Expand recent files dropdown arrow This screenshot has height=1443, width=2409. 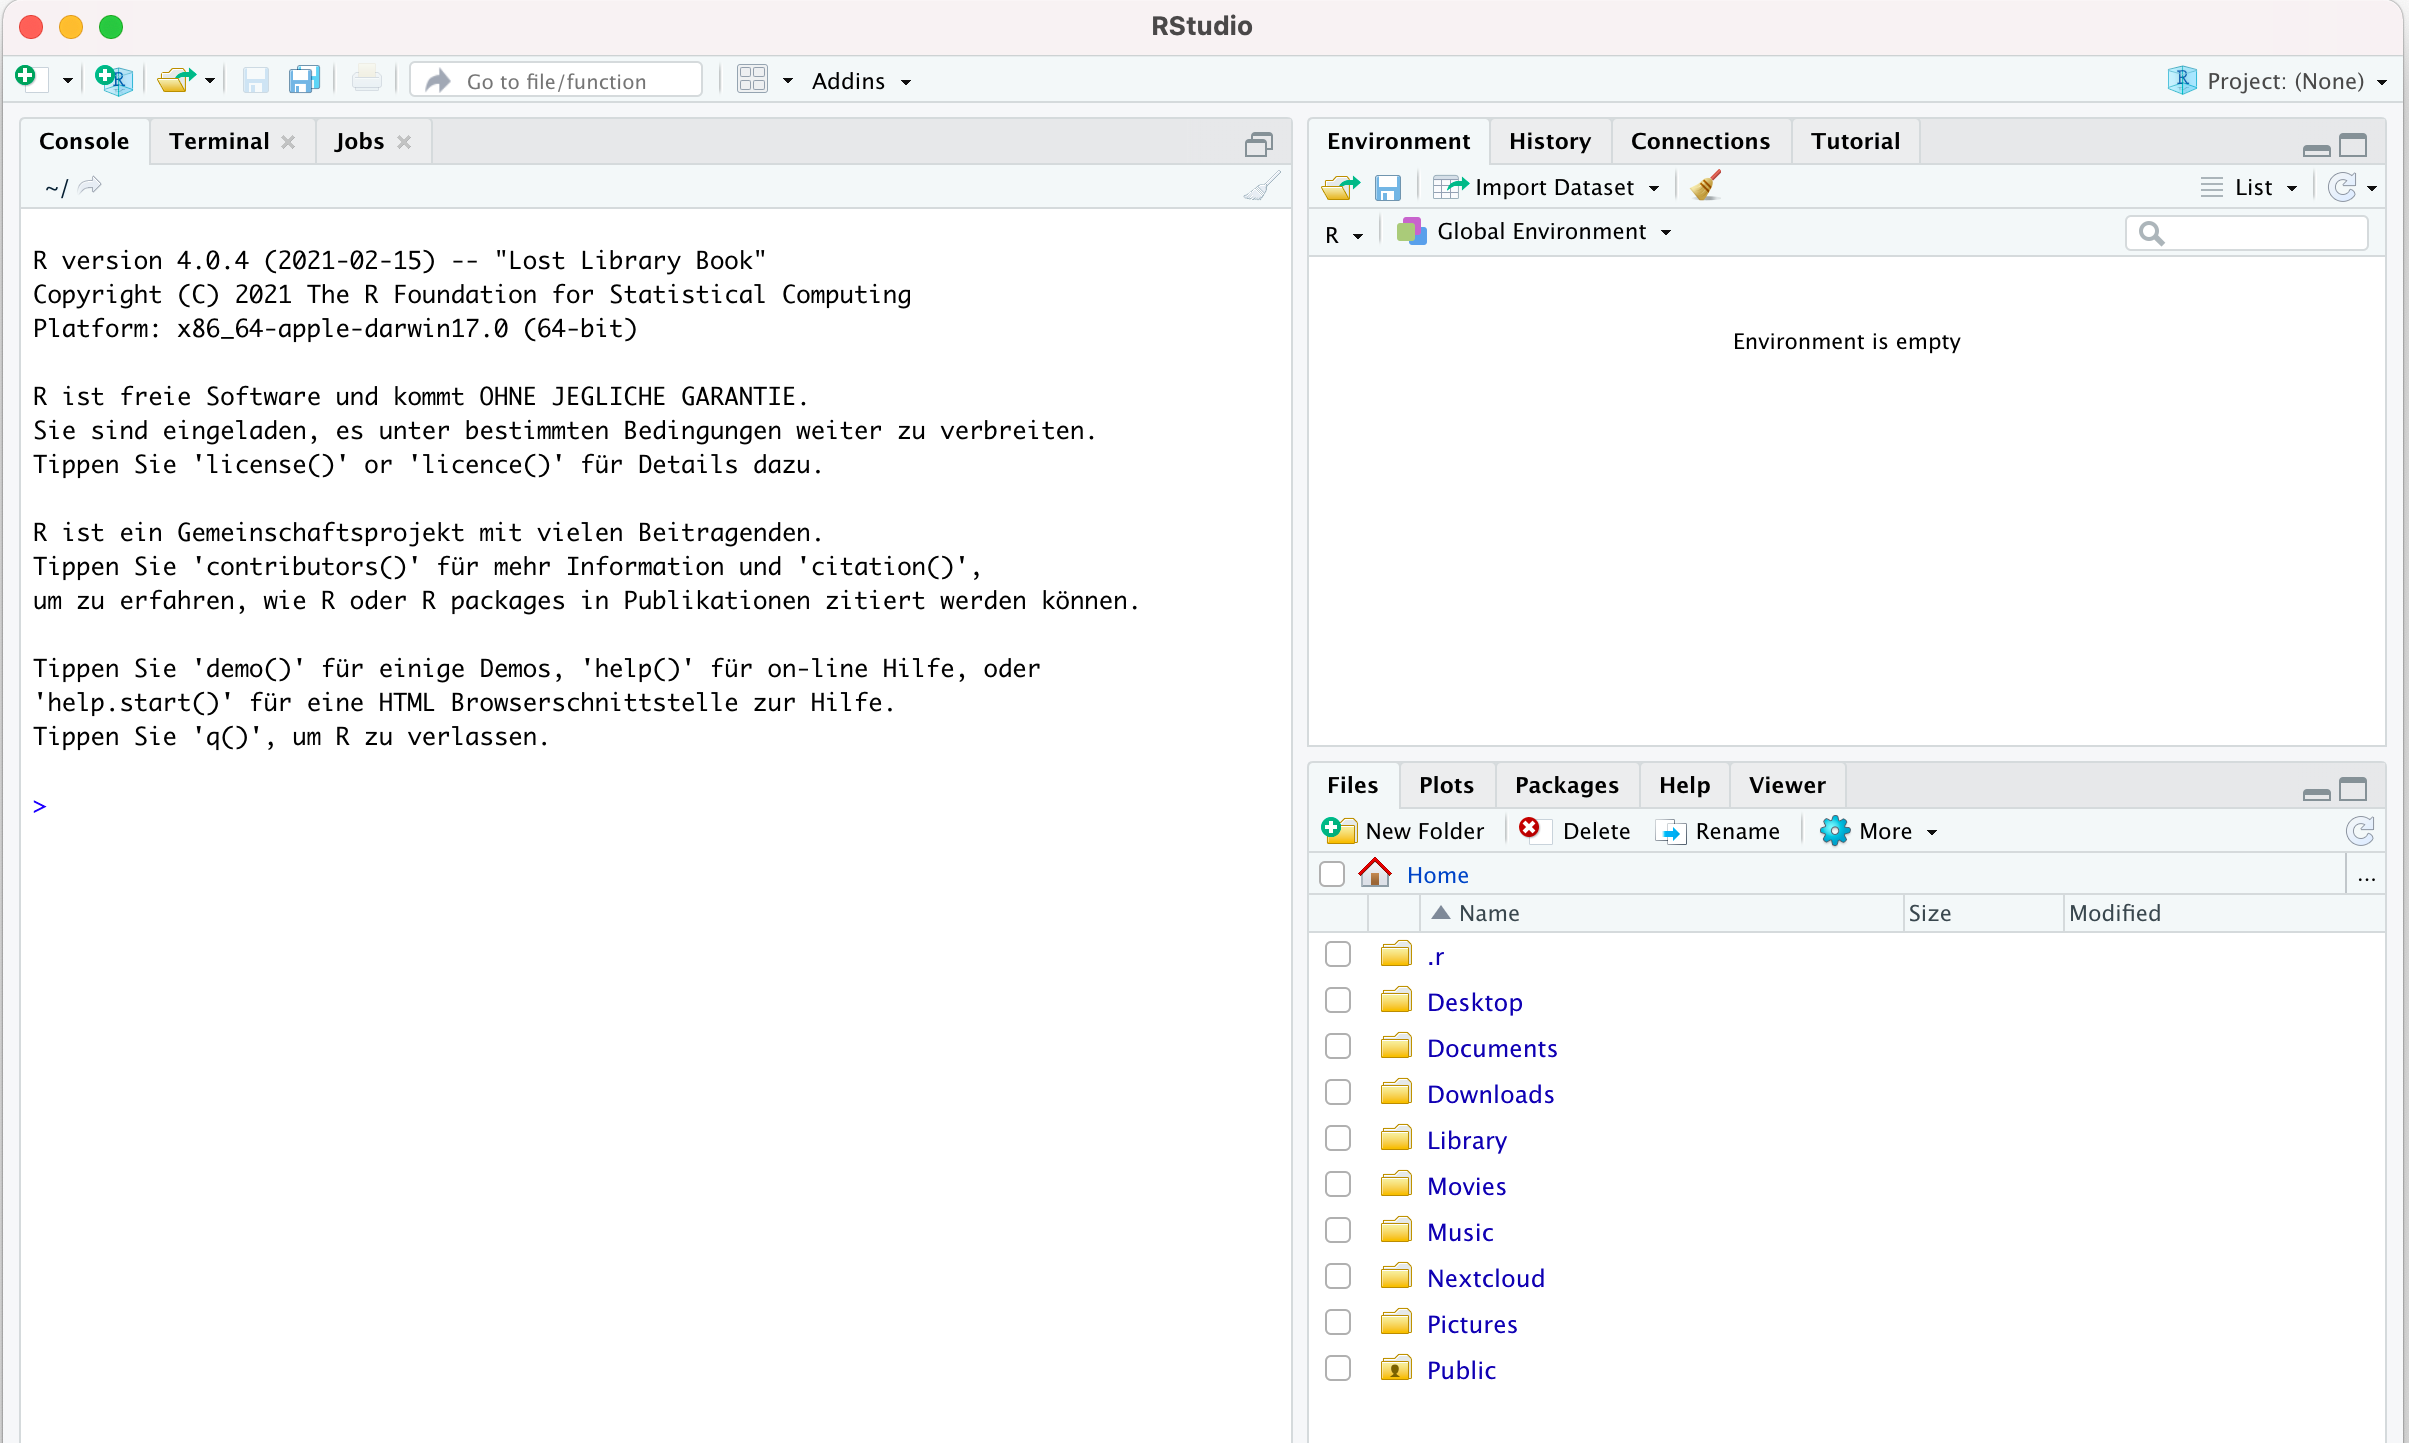(209, 81)
